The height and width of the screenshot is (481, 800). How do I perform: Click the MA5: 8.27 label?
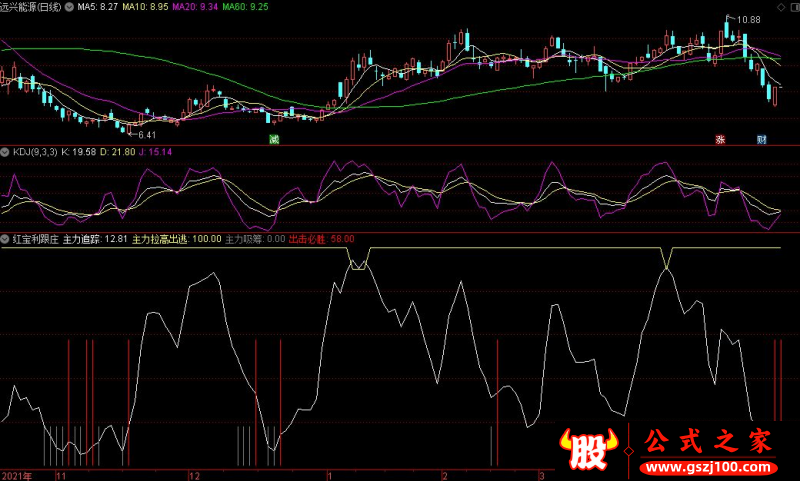97,7
